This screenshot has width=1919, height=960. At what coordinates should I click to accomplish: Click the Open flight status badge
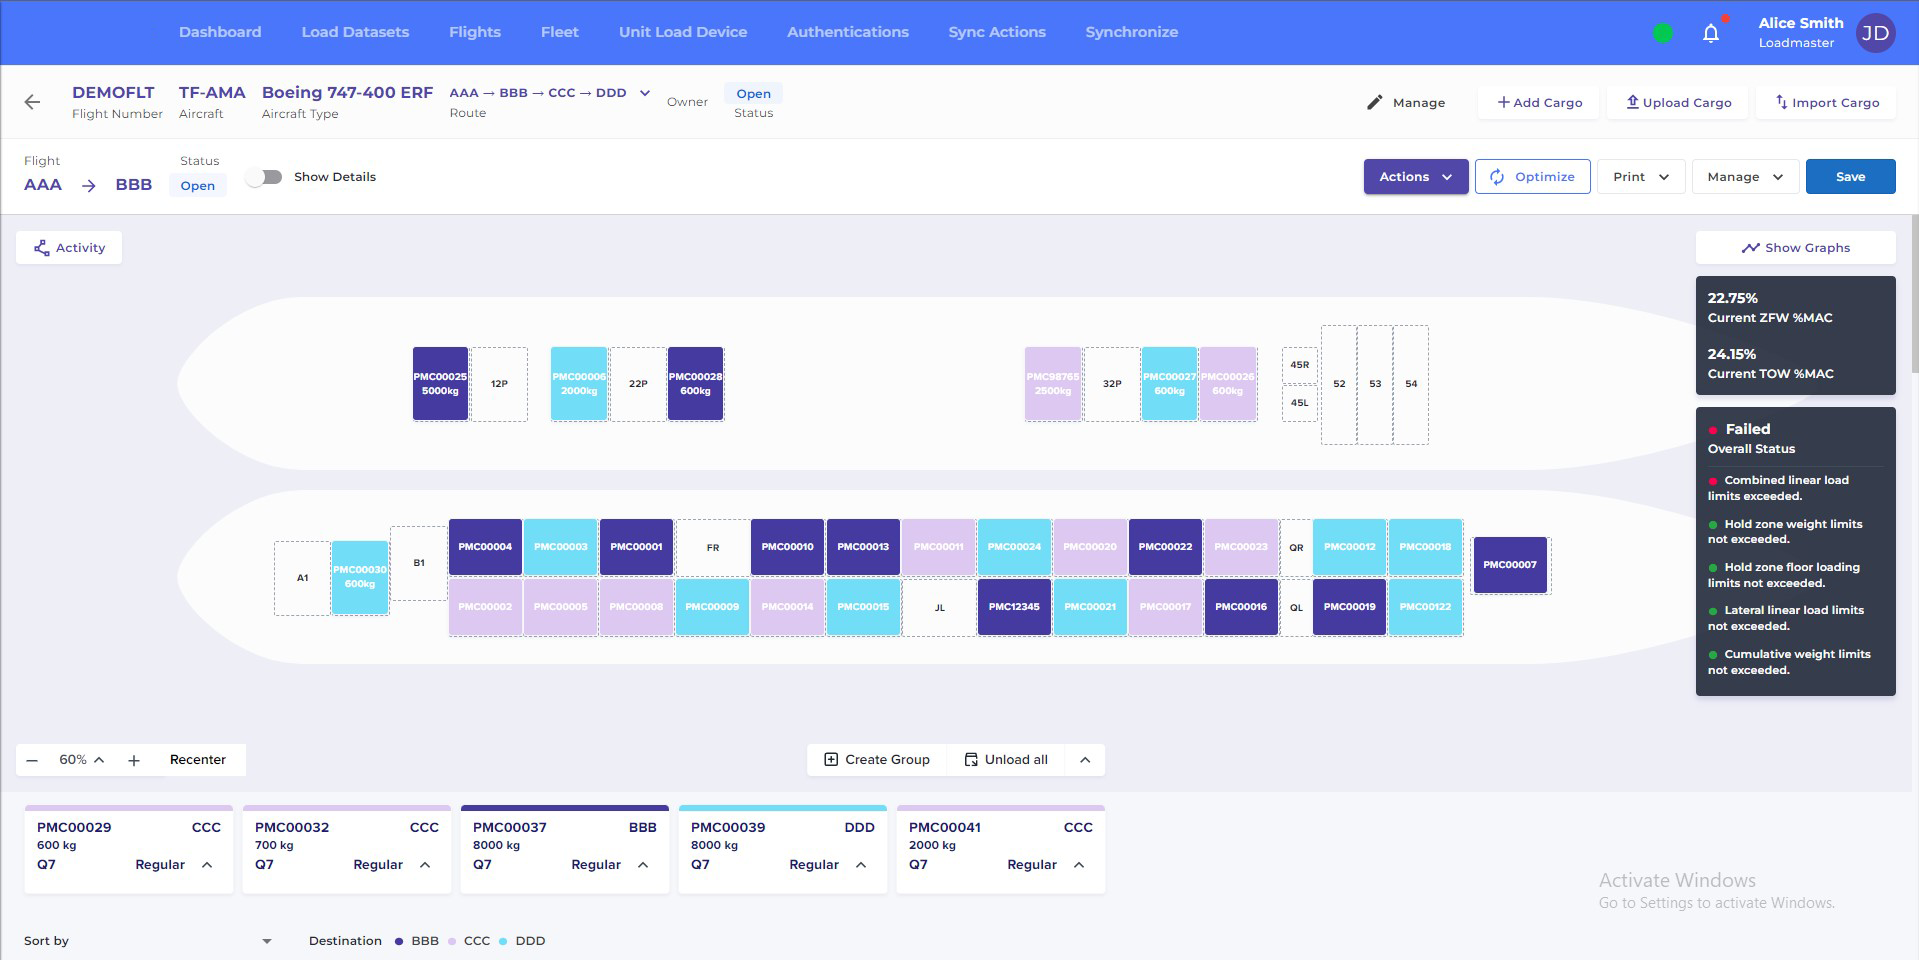point(197,186)
